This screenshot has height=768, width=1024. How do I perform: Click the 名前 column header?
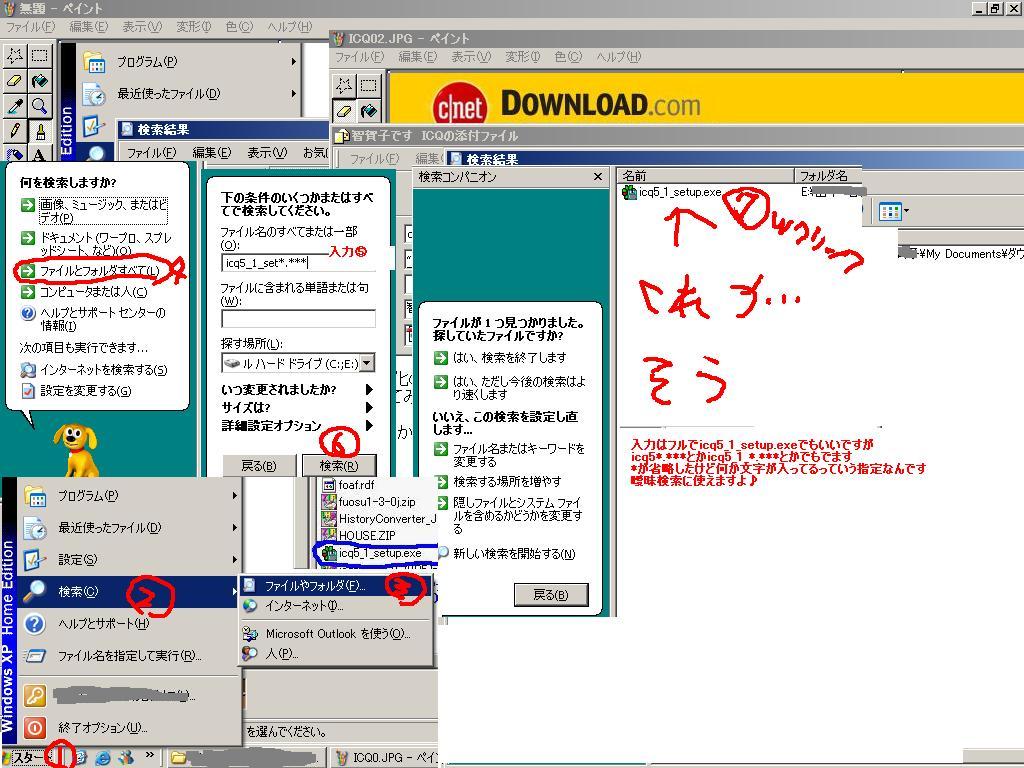tap(705, 175)
